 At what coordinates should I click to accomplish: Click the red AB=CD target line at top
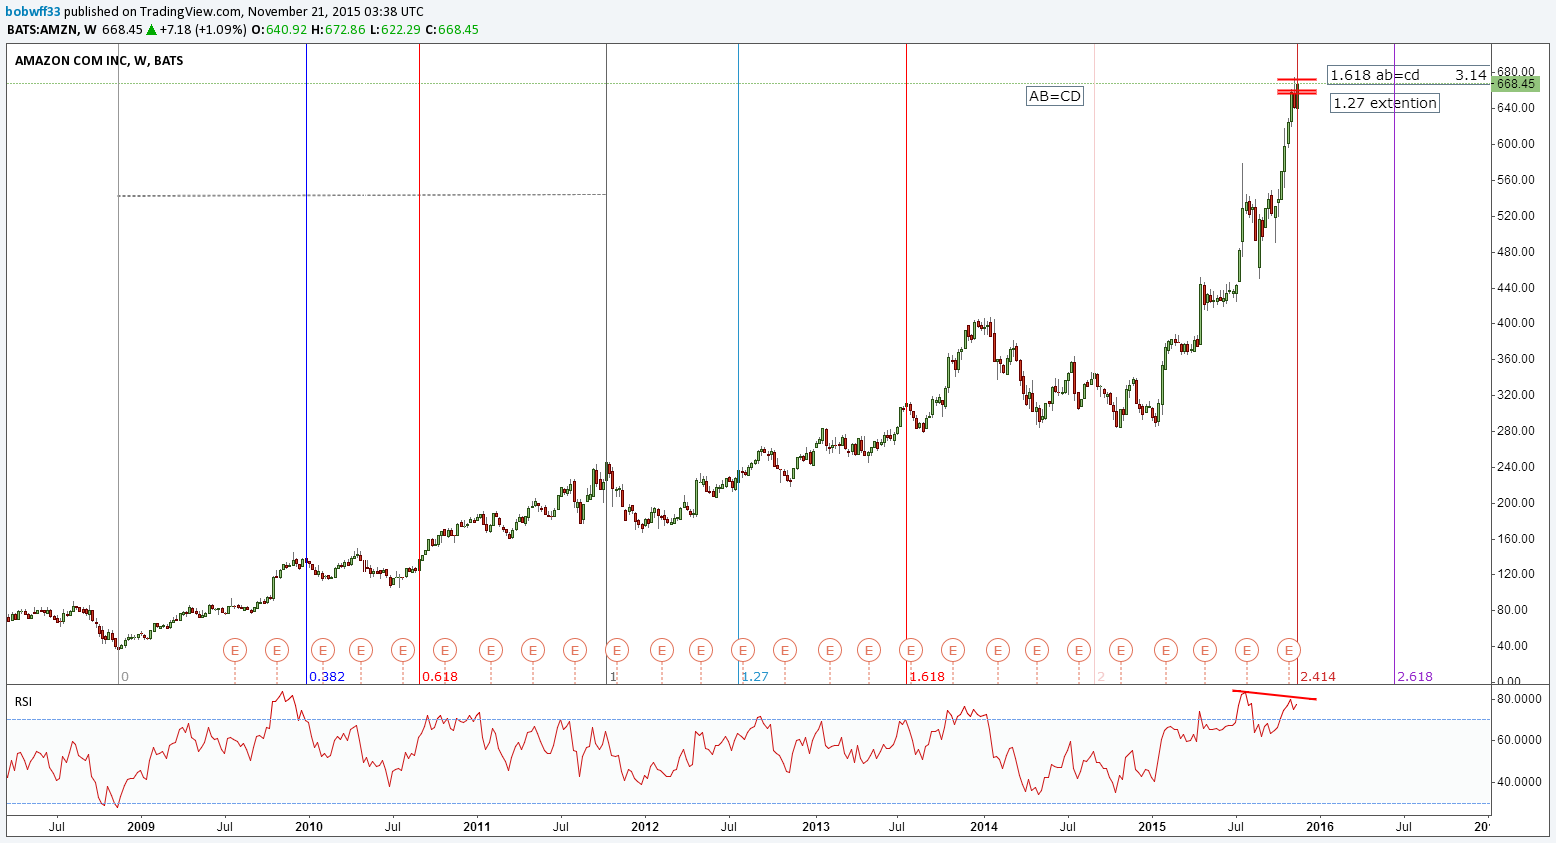(x=1297, y=79)
